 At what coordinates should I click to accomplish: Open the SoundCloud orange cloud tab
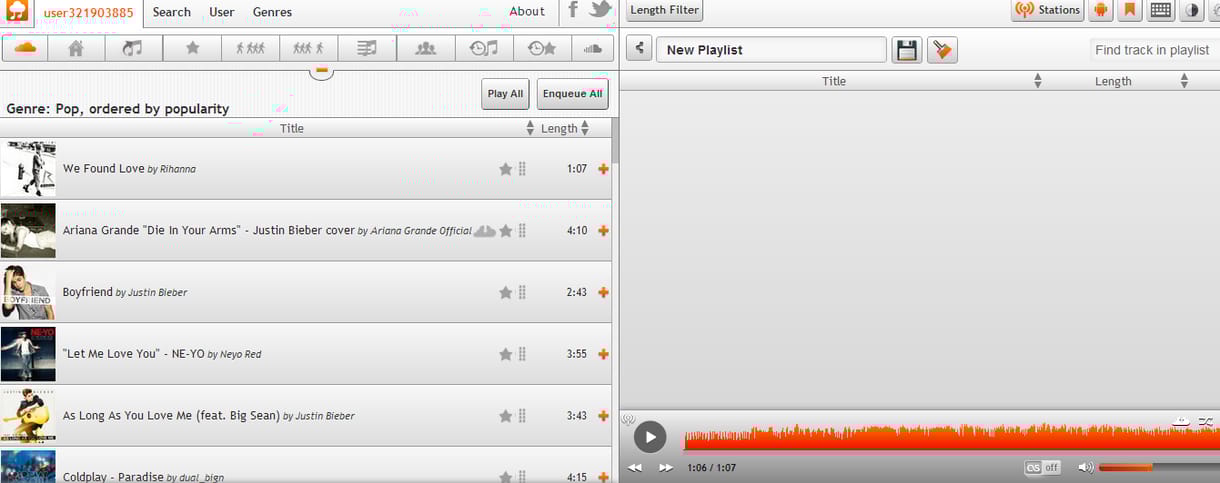[x=25, y=48]
